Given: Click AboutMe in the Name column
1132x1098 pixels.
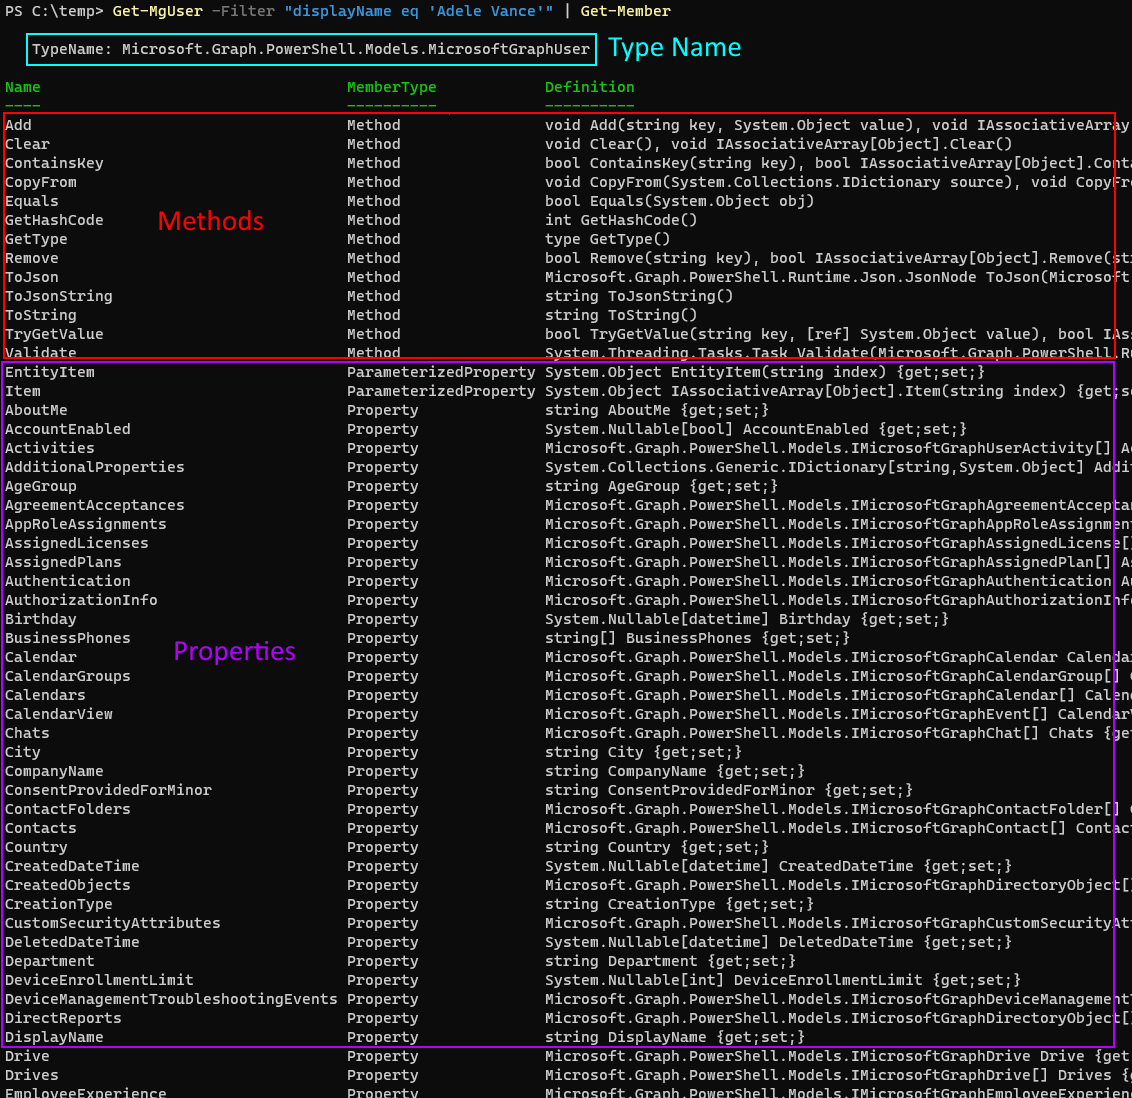Looking at the screenshot, I should (x=36, y=411).
